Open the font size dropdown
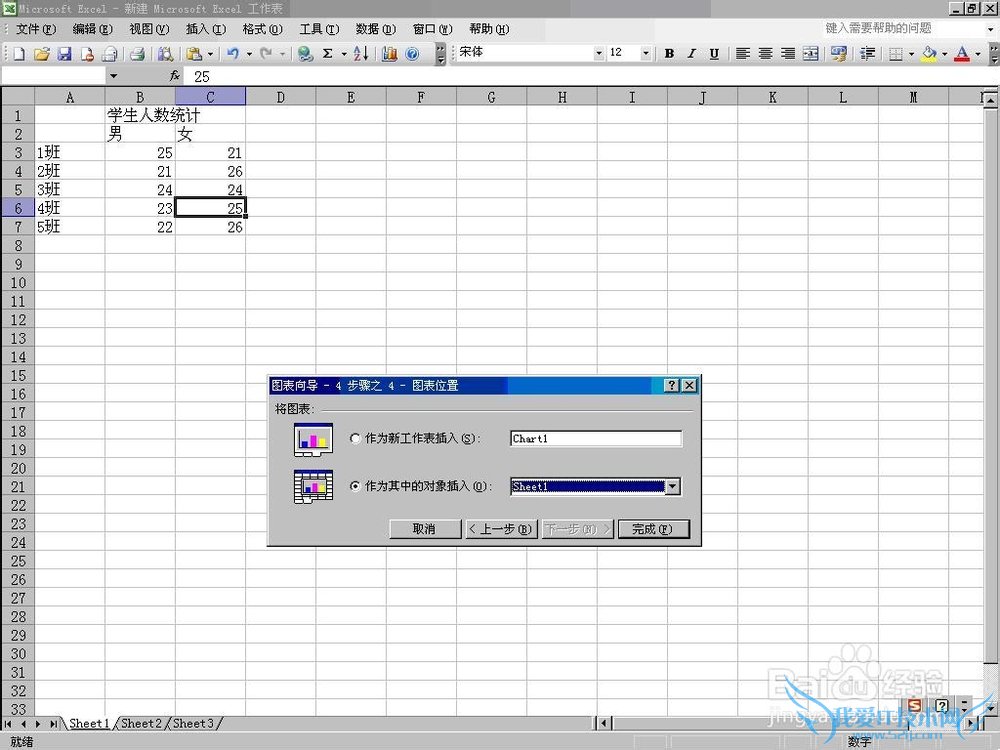Image resolution: width=1000 pixels, height=750 pixels. click(645, 54)
